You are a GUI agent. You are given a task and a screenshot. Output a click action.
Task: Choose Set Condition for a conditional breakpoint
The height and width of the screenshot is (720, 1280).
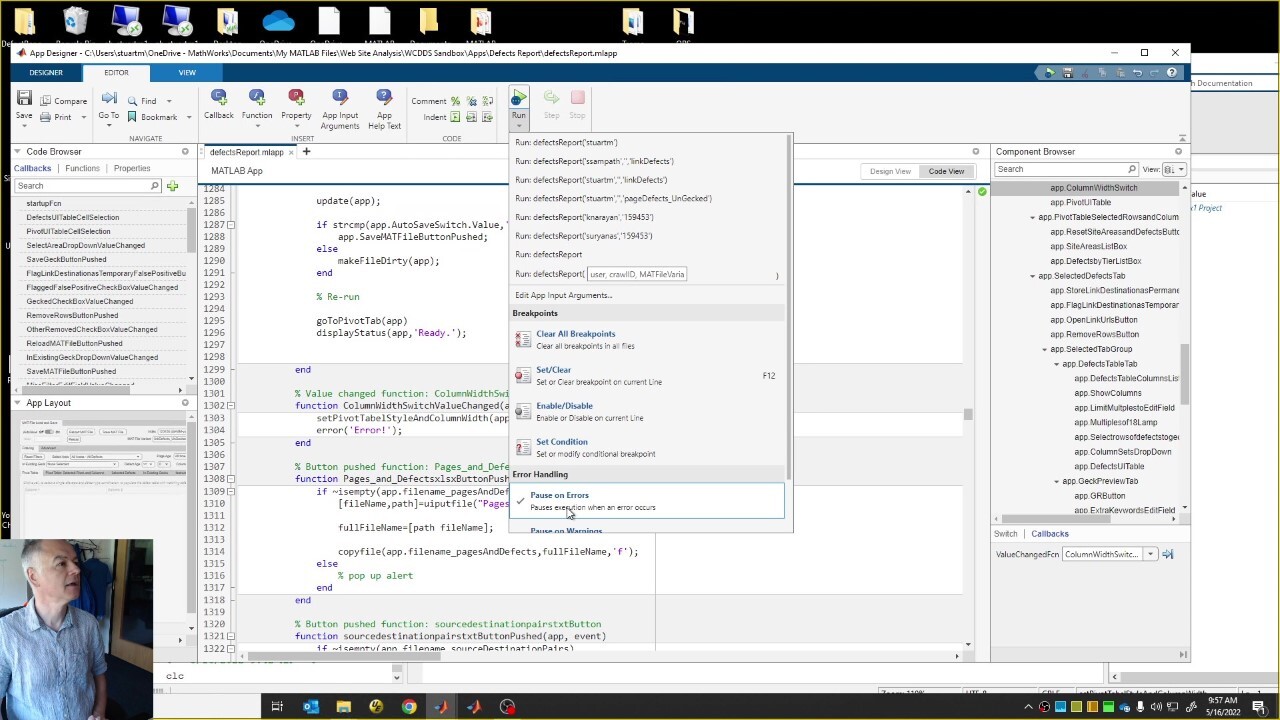click(561, 442)
